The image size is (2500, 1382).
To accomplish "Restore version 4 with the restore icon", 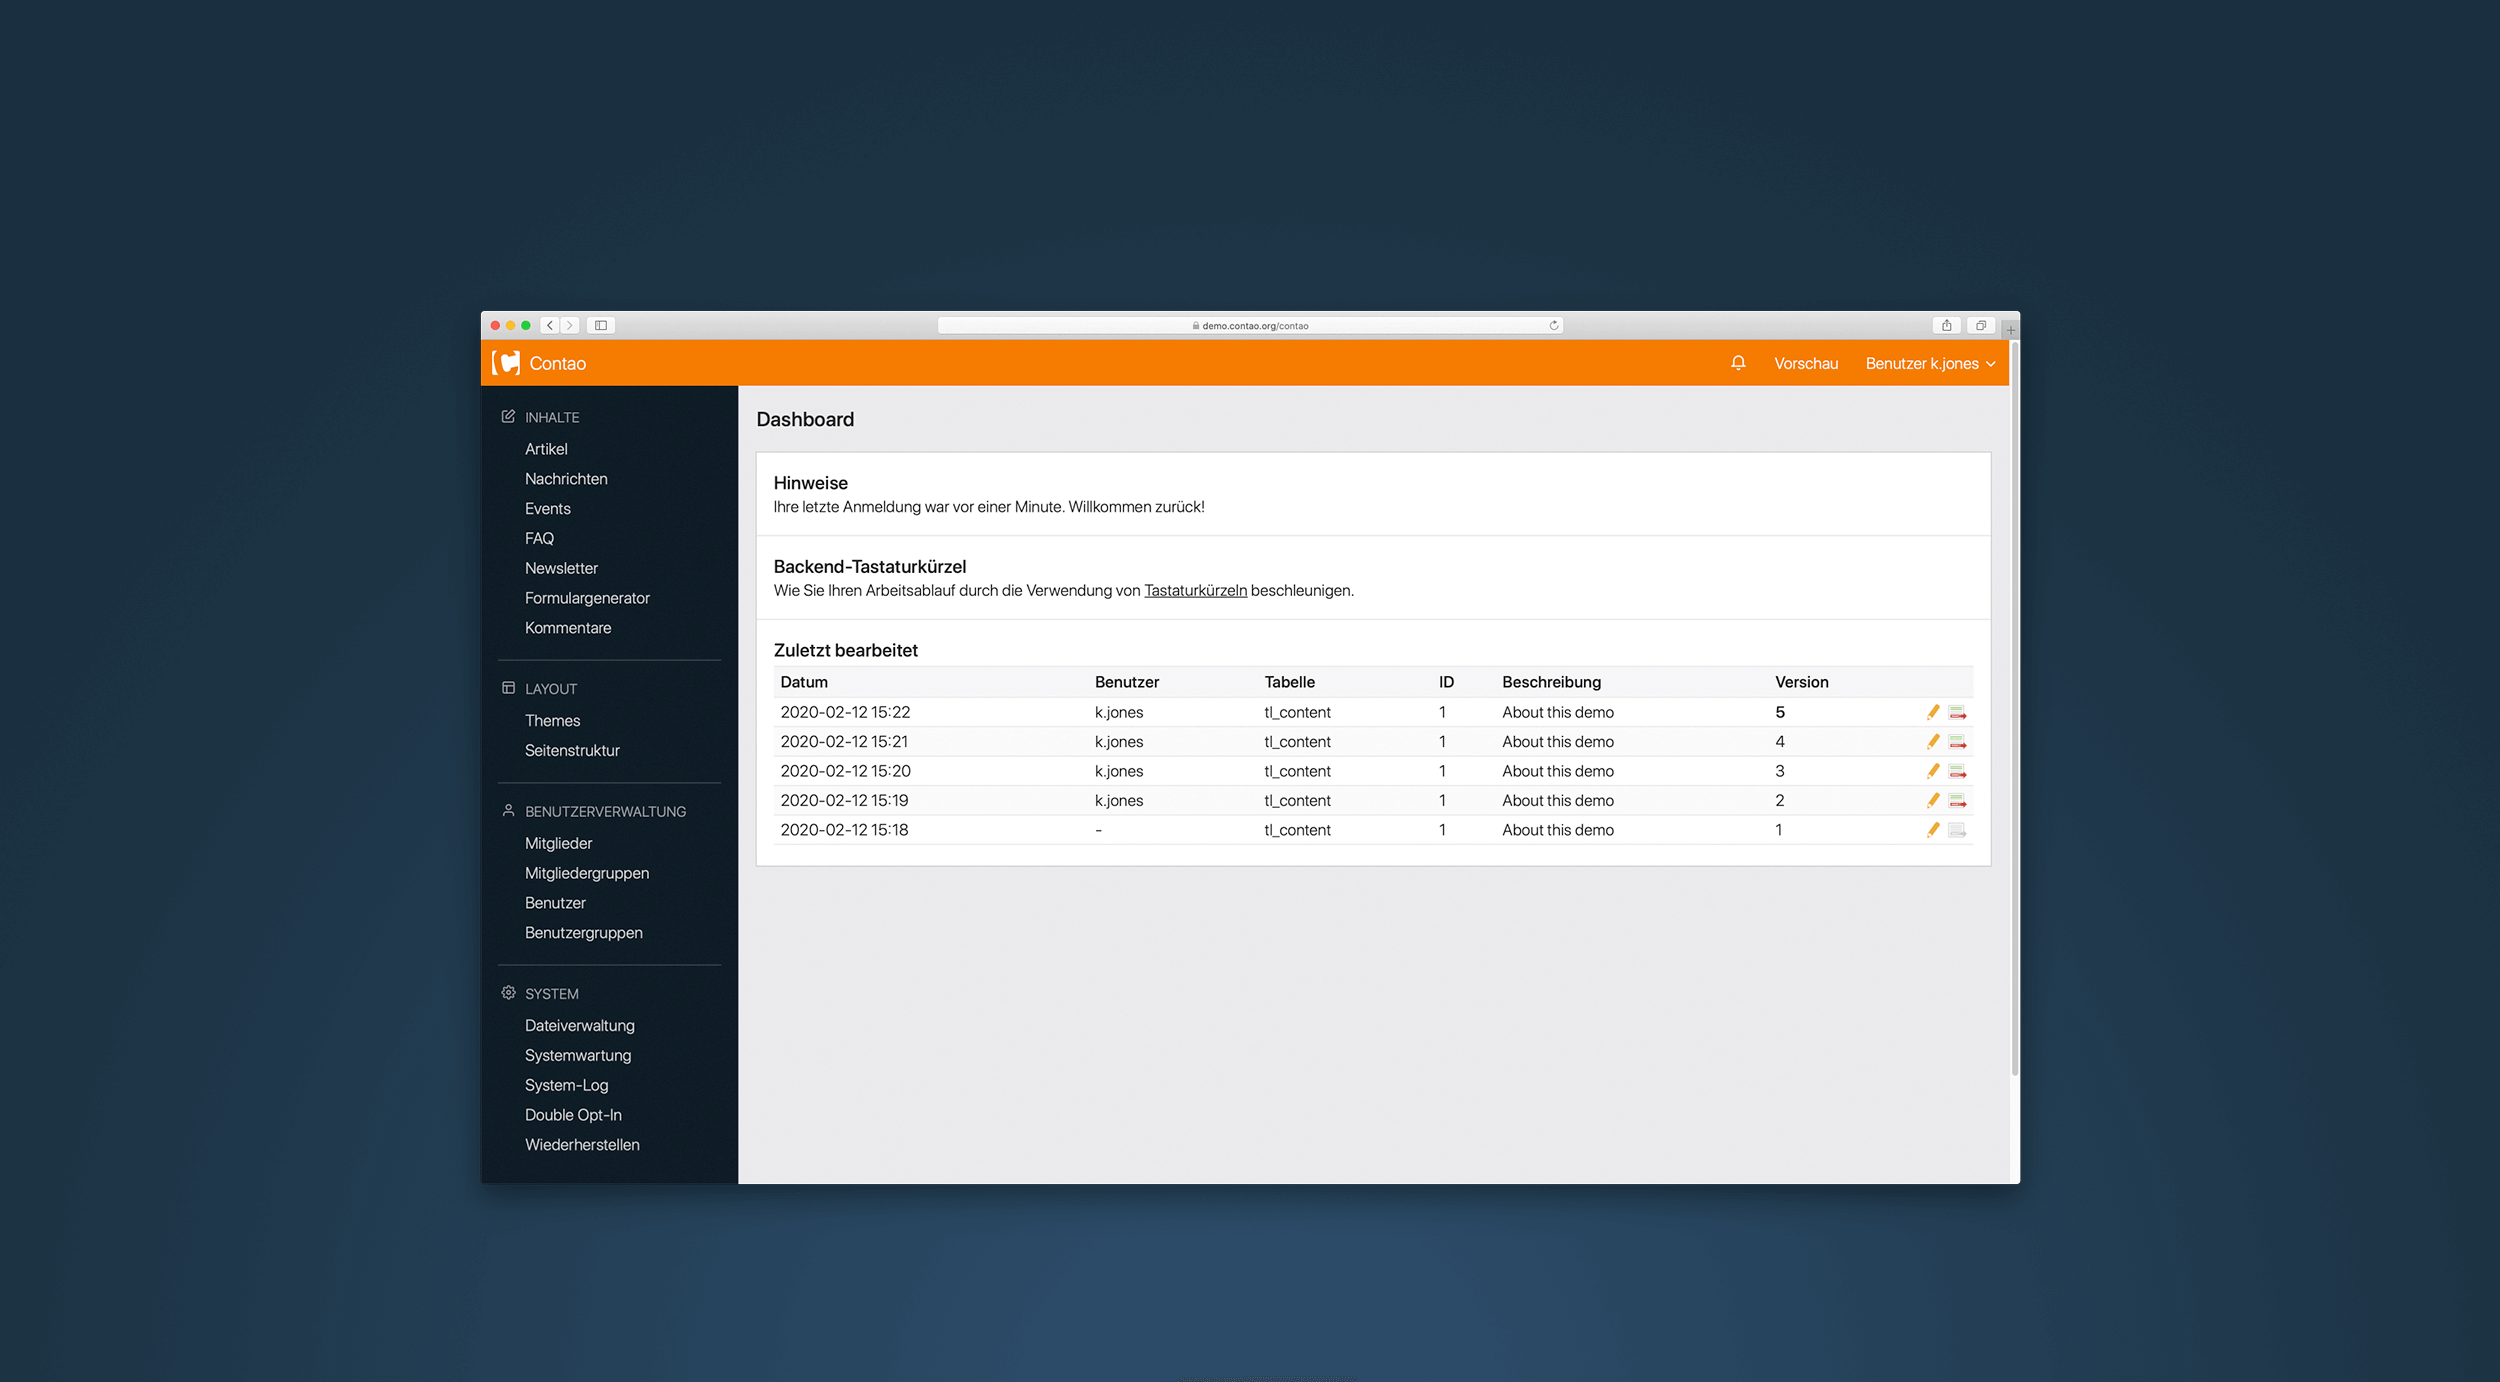I will point(1958,741).
